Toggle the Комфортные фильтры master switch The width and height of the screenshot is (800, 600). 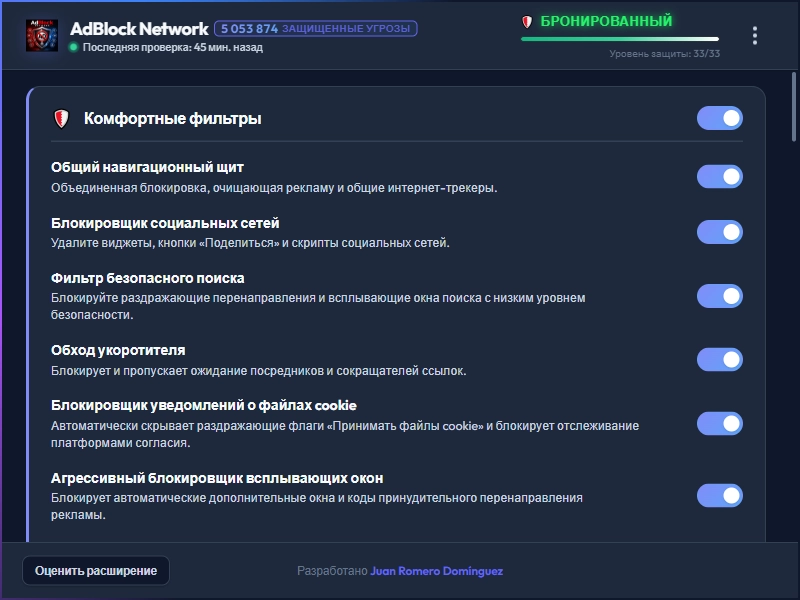(x=719, y=118)
